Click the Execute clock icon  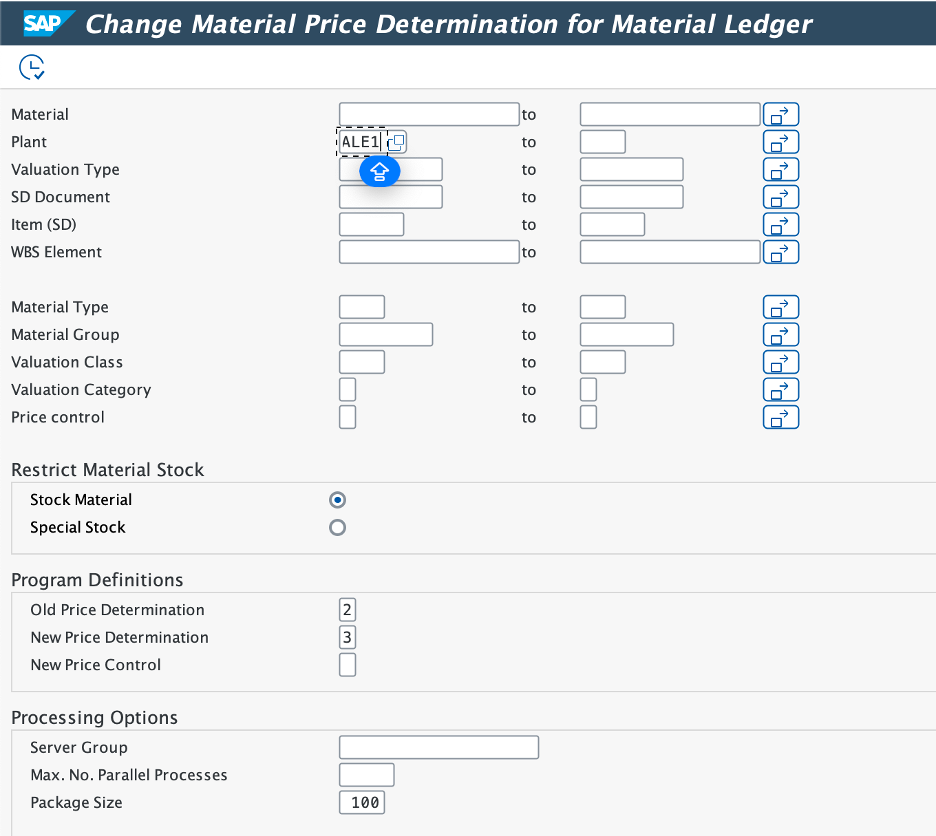coord(31,67)
